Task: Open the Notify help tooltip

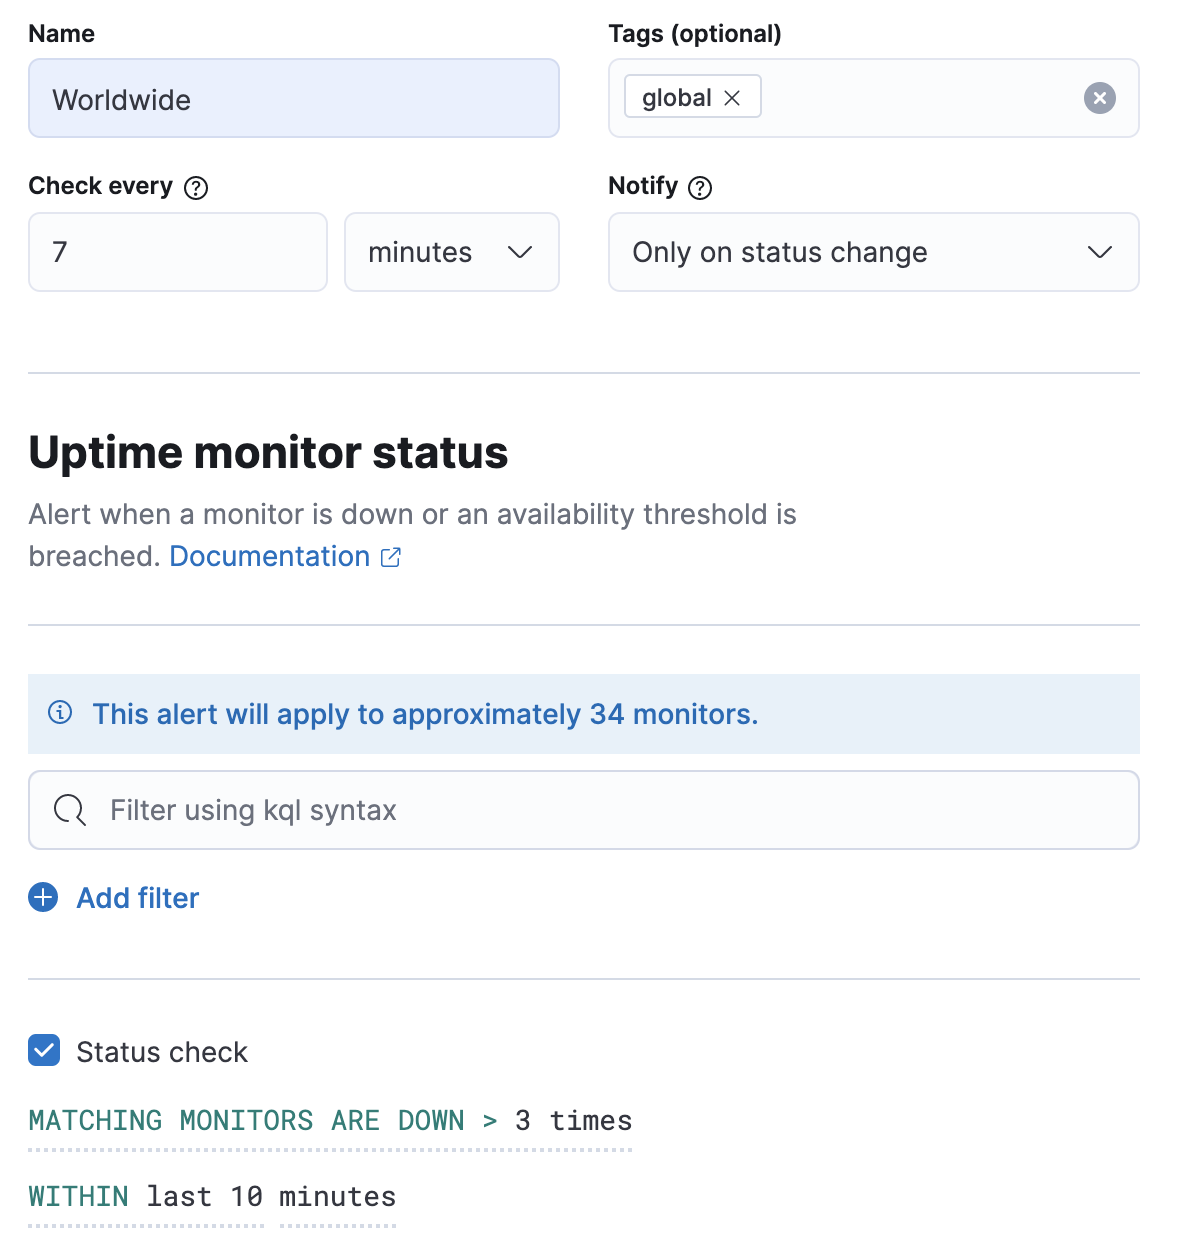Action: click(x=700, y=187)
